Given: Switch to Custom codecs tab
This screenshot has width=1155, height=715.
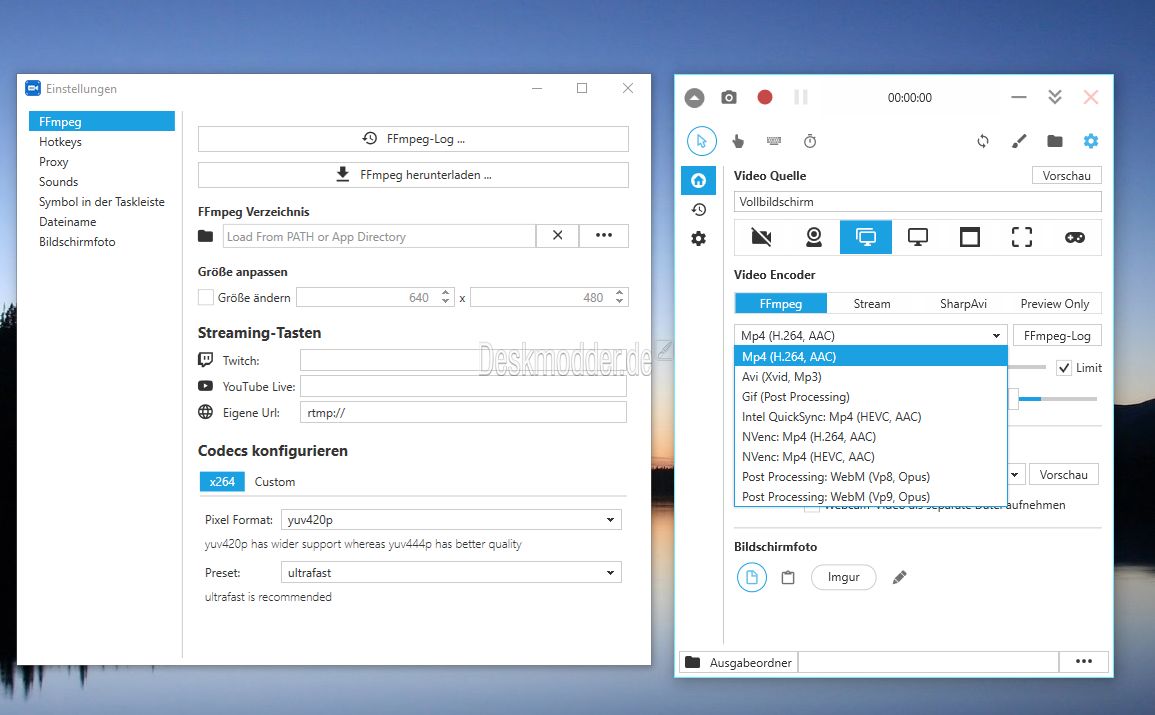Looking at the screenshot, I should coord(275,482).
